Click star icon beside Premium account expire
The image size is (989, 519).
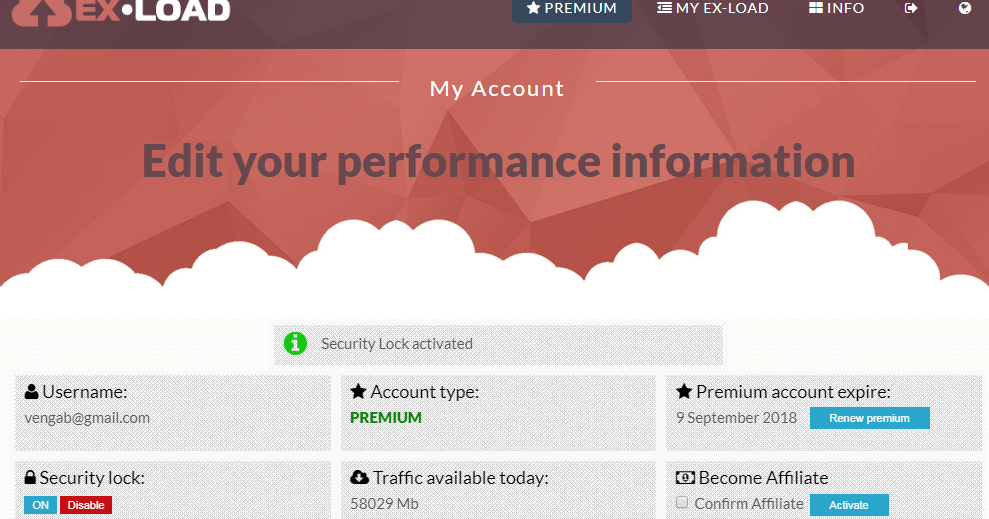(x=684, y=392)
